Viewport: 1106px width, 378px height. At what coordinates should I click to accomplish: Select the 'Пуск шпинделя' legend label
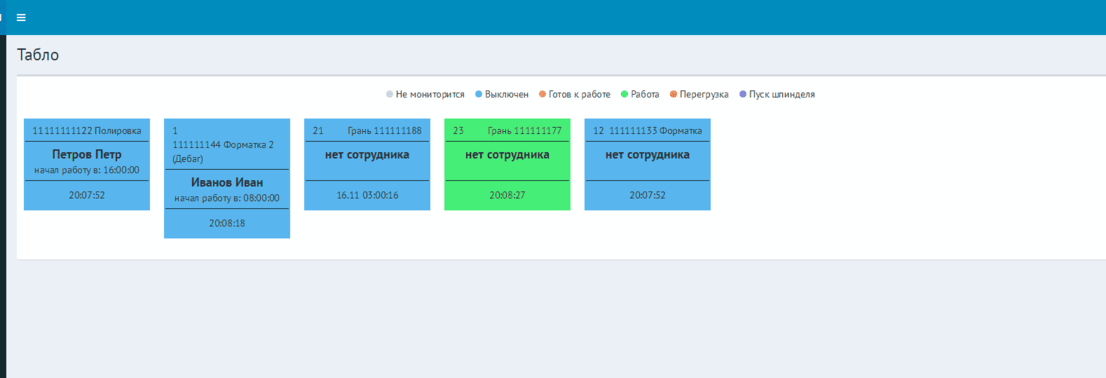pos(782,94)
